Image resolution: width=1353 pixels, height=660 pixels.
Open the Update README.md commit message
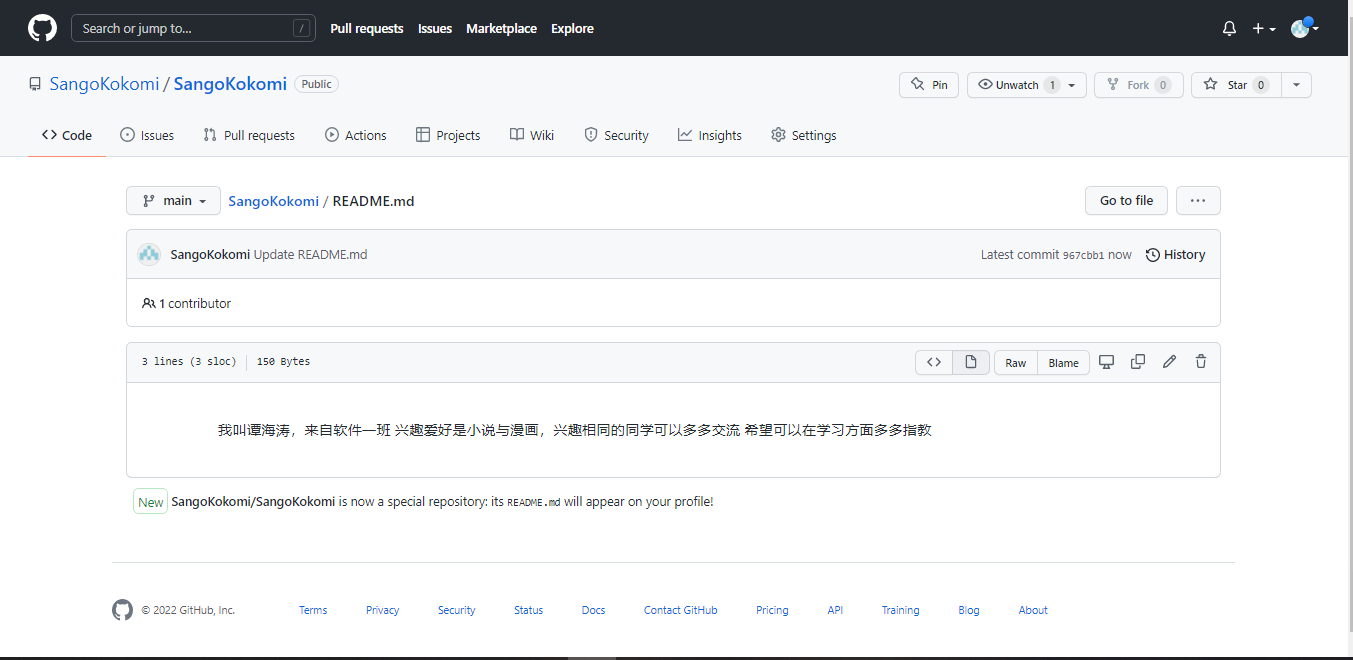(311, 254)
